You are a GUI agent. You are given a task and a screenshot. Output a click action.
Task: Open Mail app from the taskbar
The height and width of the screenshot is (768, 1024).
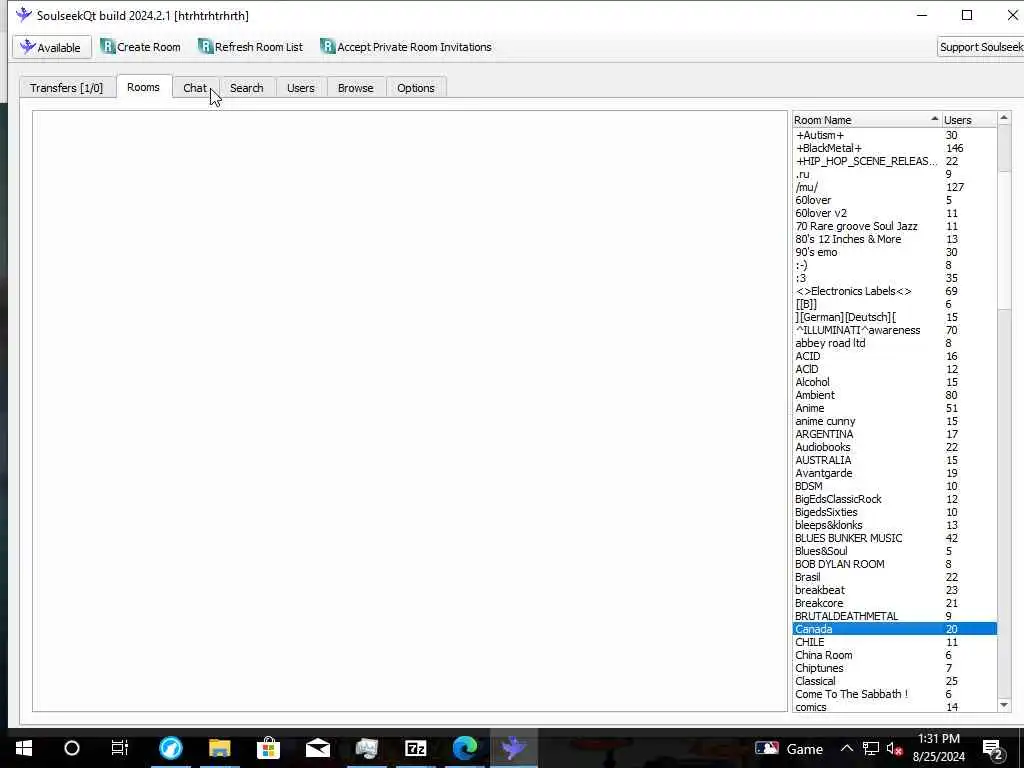point(317,748)
